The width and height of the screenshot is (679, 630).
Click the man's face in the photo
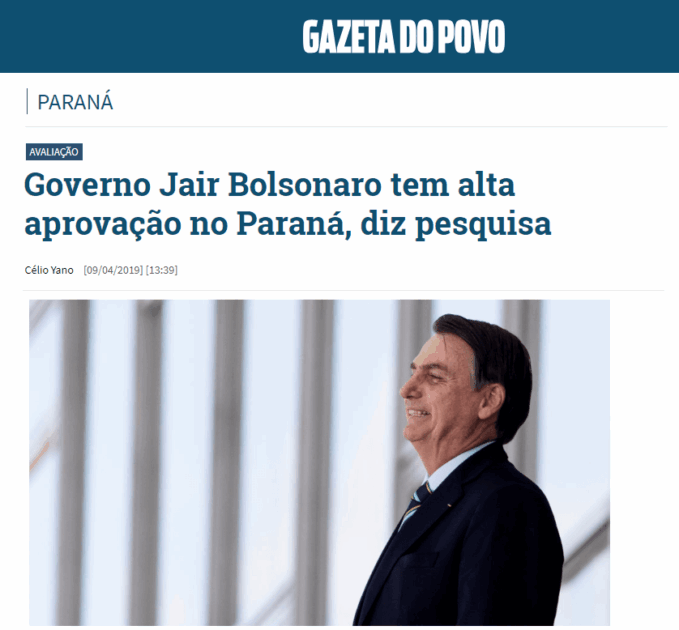click(x=435, y=390)
